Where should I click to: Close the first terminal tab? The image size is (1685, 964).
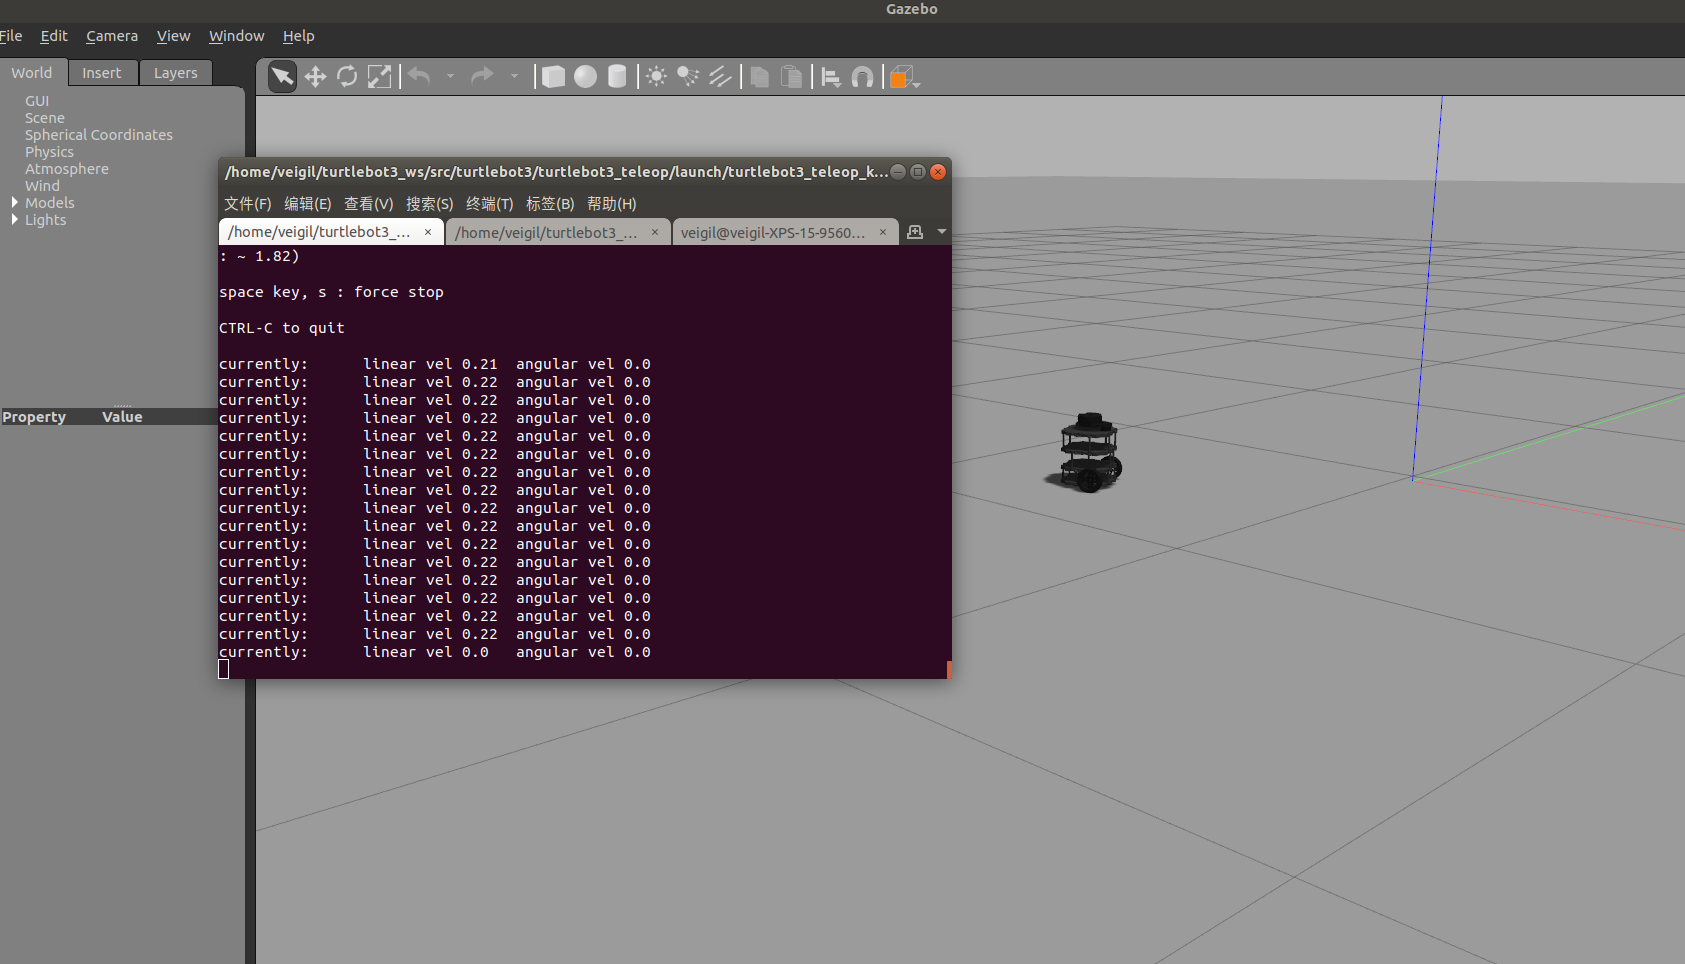[x=428, y=232]
